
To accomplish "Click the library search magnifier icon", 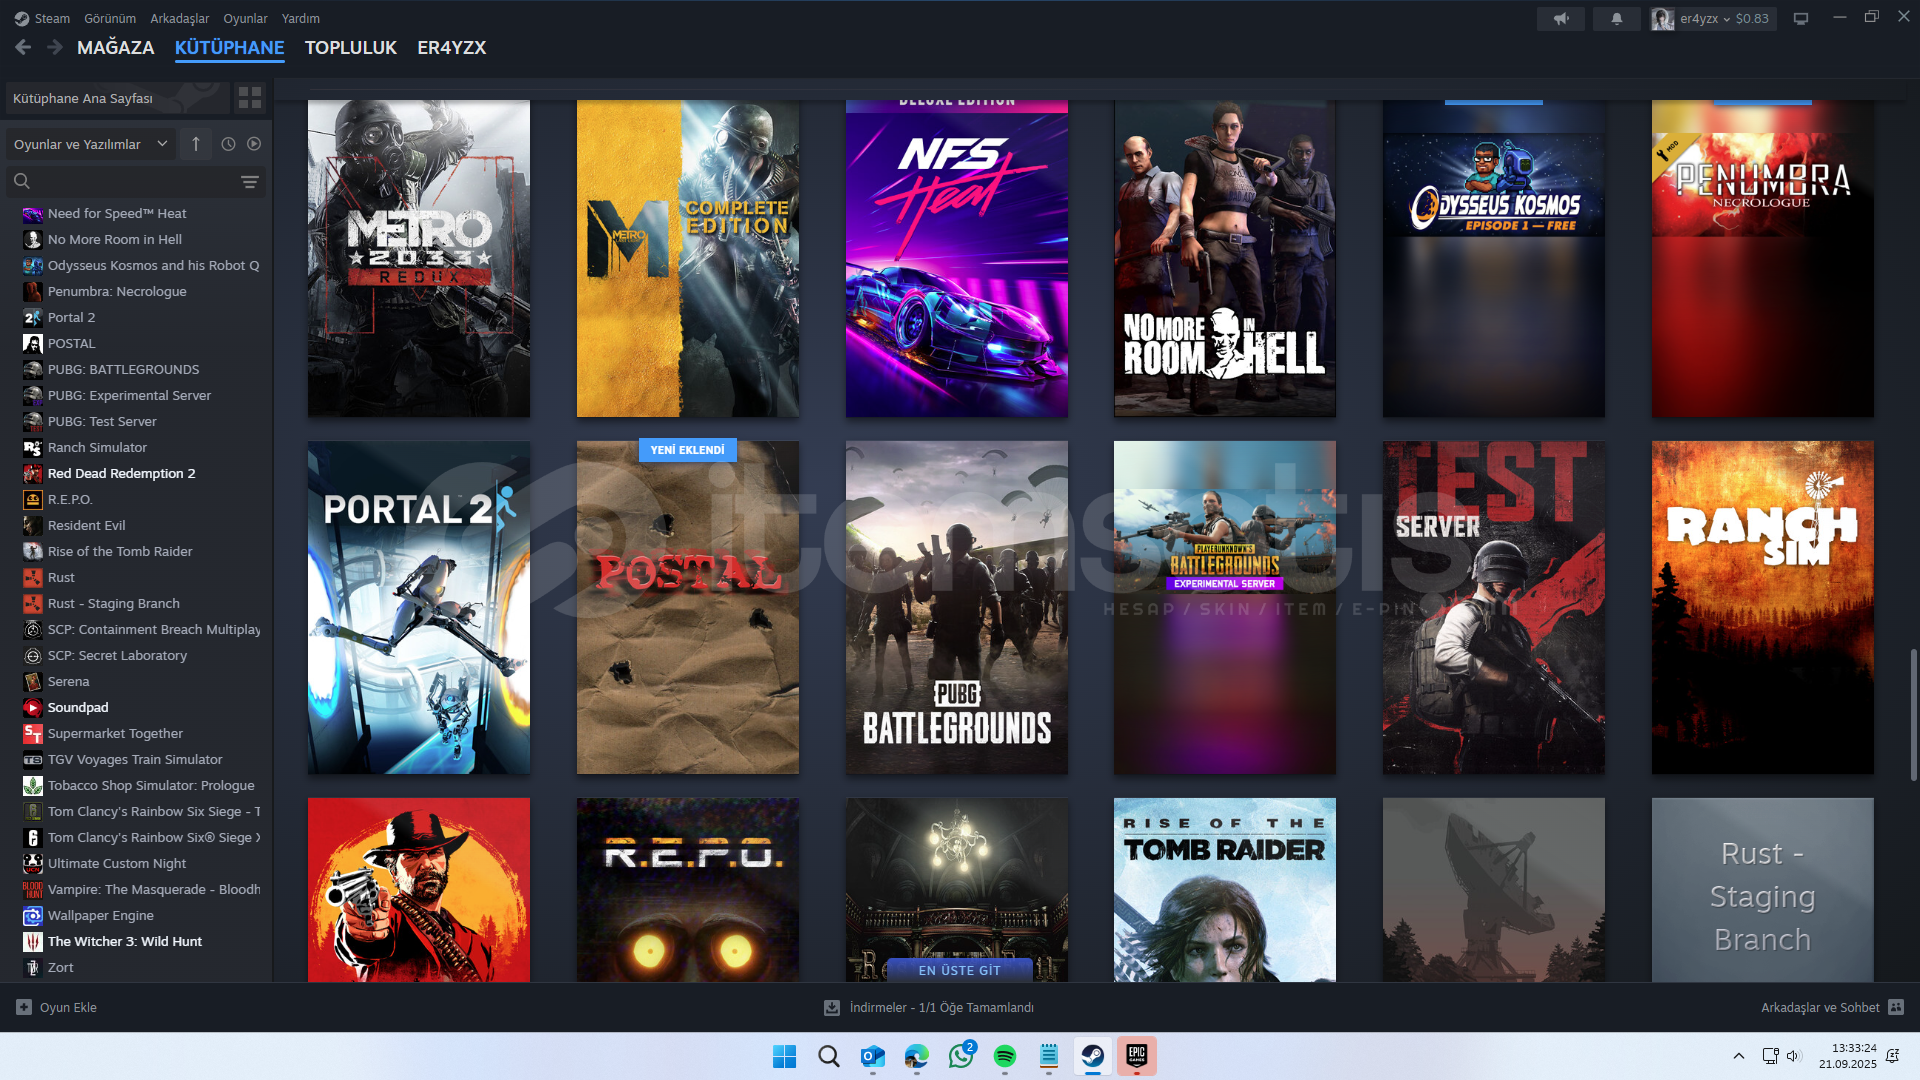I will pyautogui.click(x=22, y=181).
